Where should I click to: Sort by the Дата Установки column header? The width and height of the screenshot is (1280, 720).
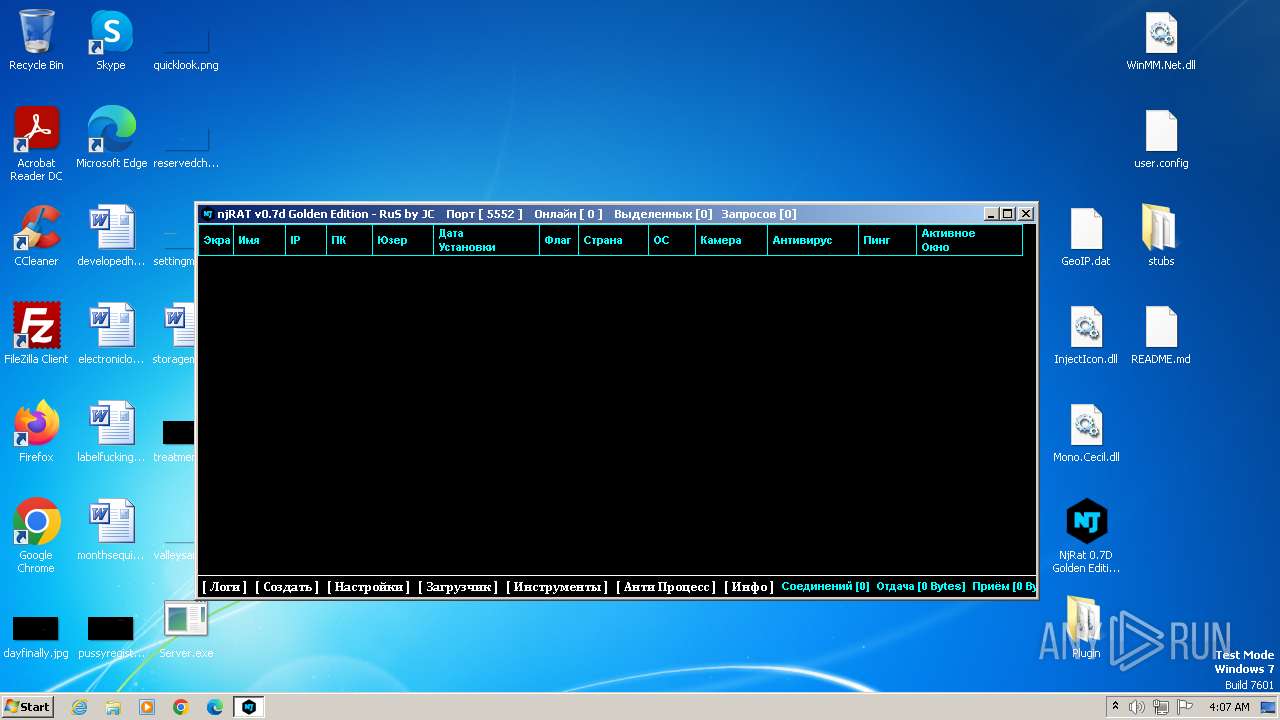coord(487,240)
